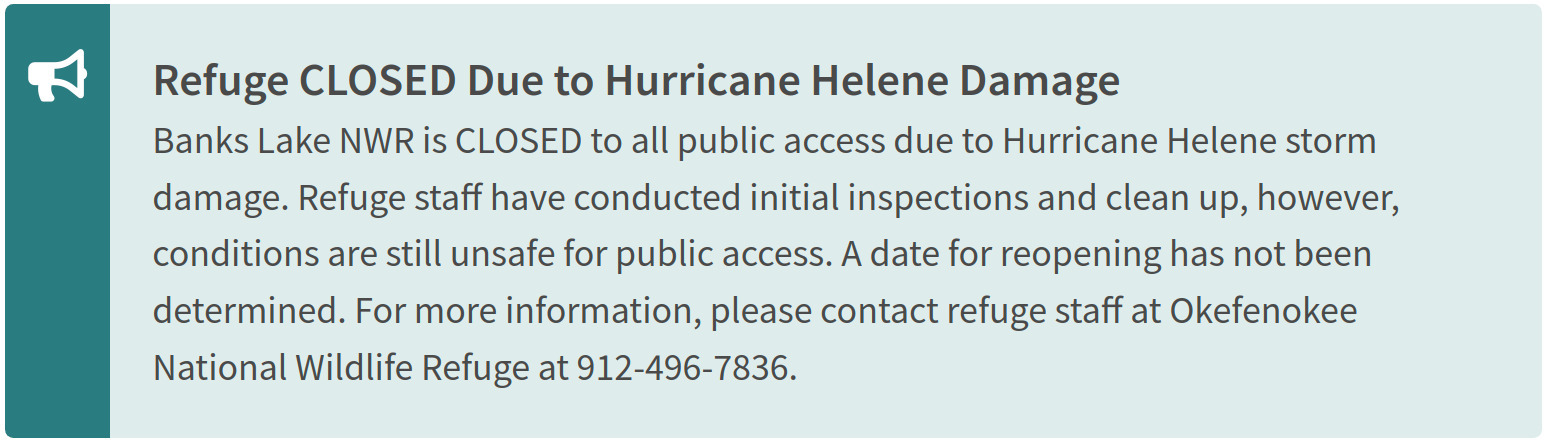This screenshot has width=1550, height=445.
Task: Click the megaphone announcement icon
Action: 57,77
